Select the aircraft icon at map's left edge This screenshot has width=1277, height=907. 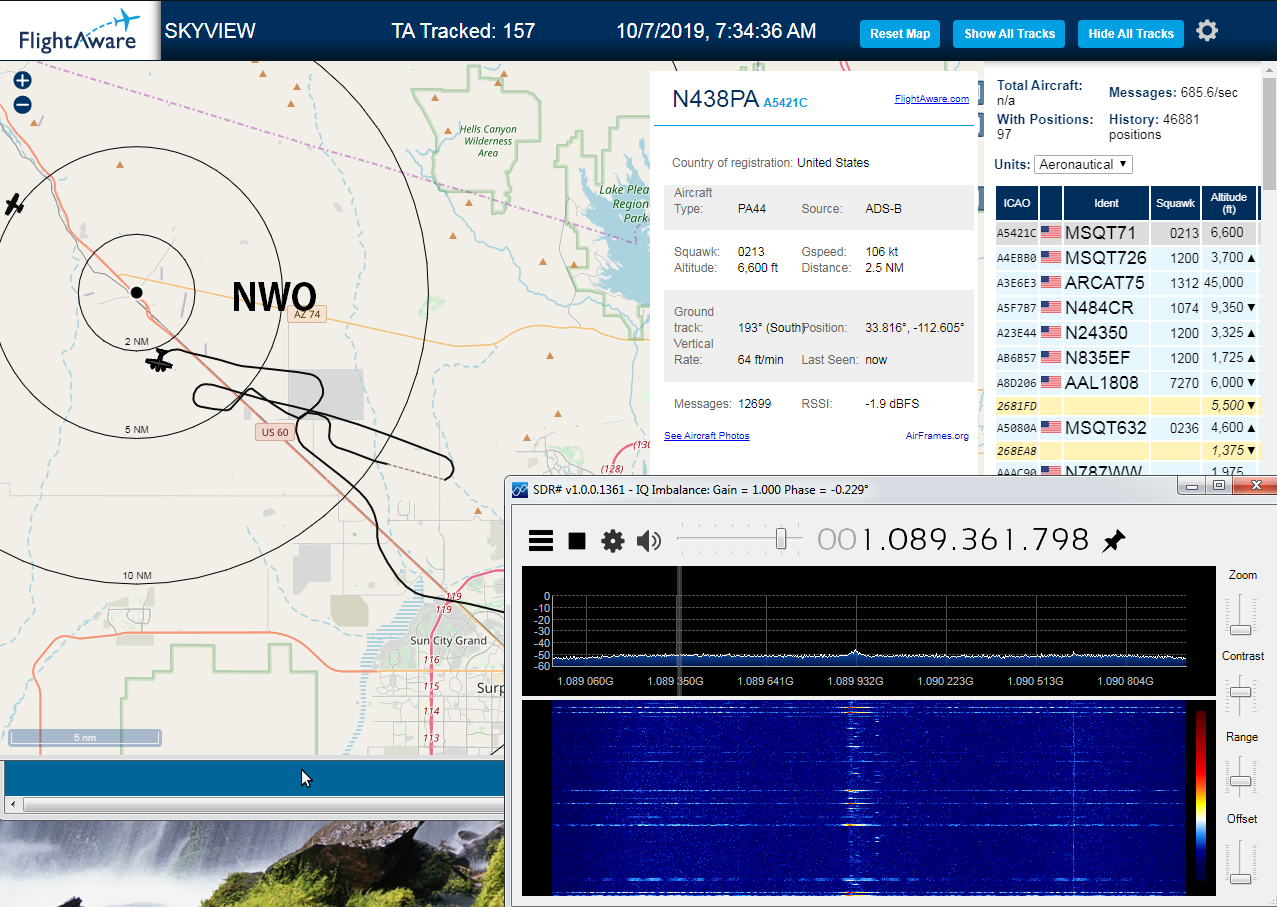coord(13,204)
